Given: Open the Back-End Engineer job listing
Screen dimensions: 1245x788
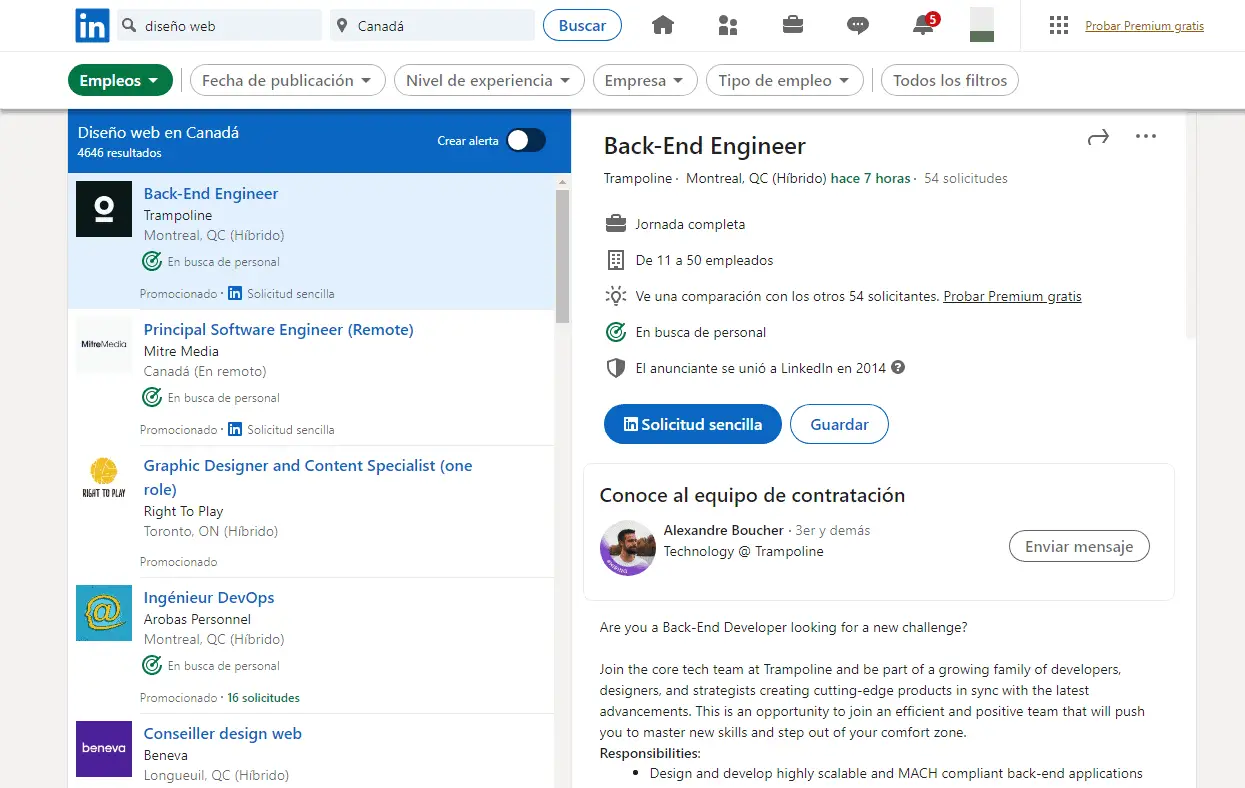Looking at the screenshot, I should (x=211, y=194).
